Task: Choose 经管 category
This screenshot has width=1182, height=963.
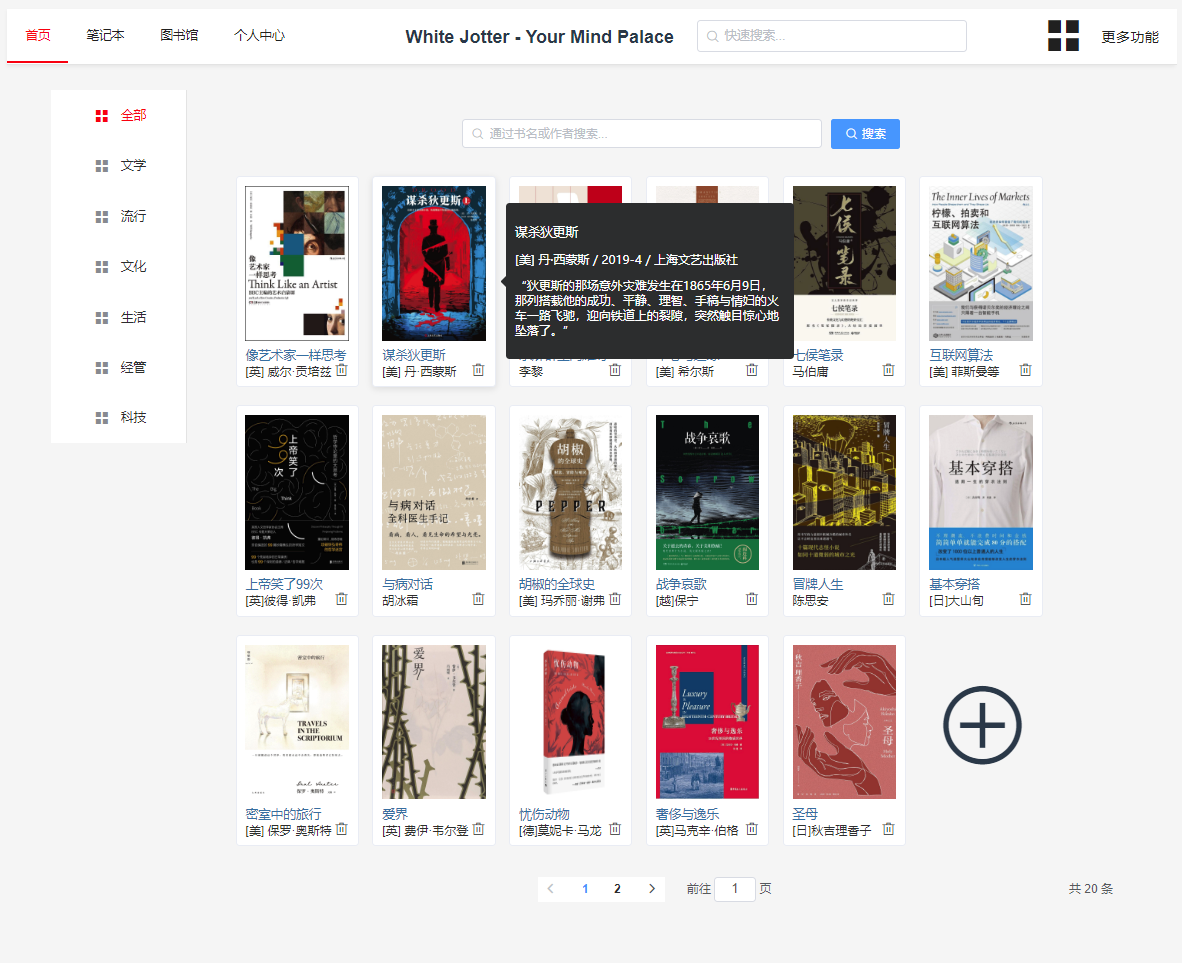Action: (118, 368)
